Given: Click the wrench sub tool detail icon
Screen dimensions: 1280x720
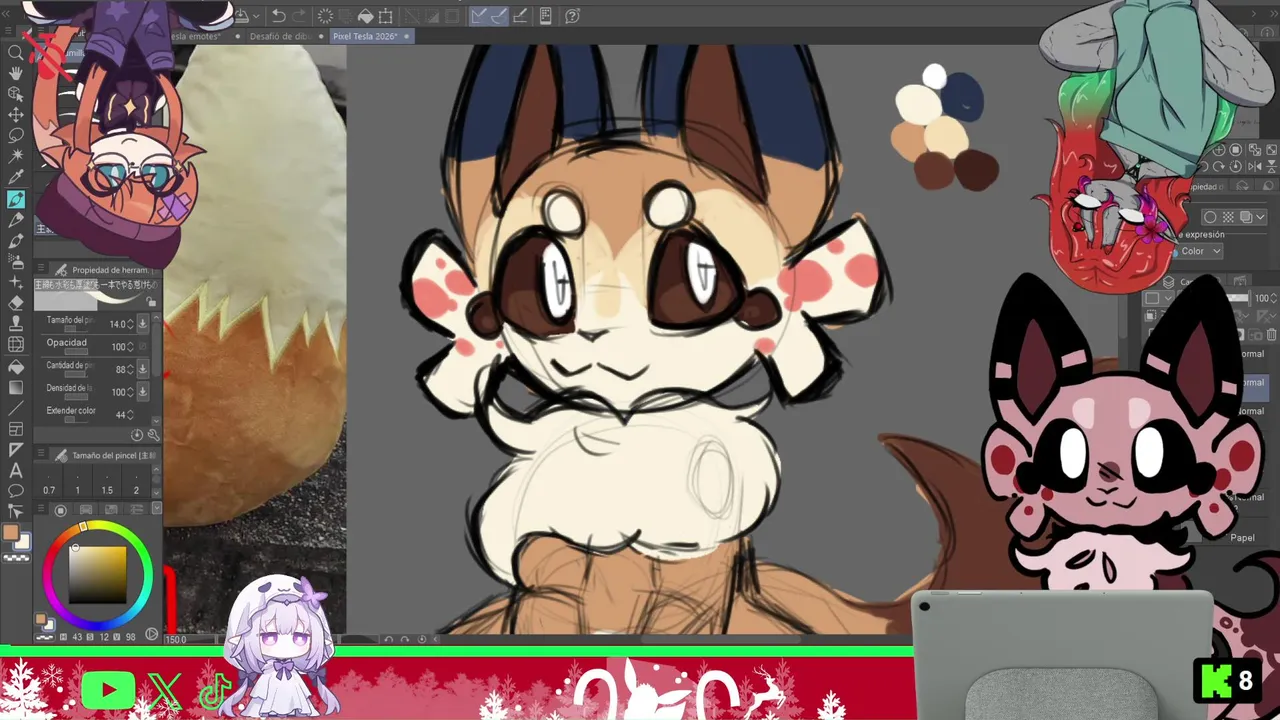Looking at the screenshot, I should (153, 435).
